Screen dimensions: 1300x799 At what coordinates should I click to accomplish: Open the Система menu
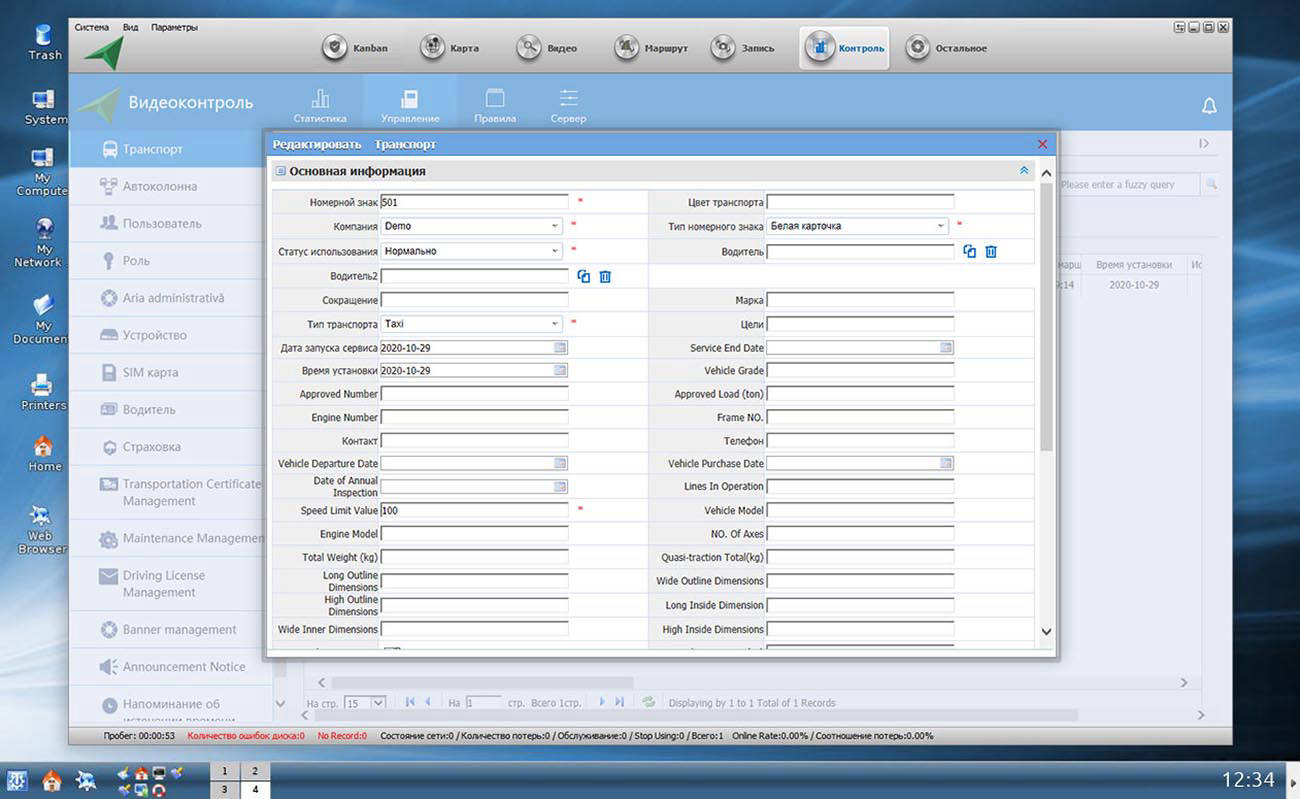[x=91, y=27]
